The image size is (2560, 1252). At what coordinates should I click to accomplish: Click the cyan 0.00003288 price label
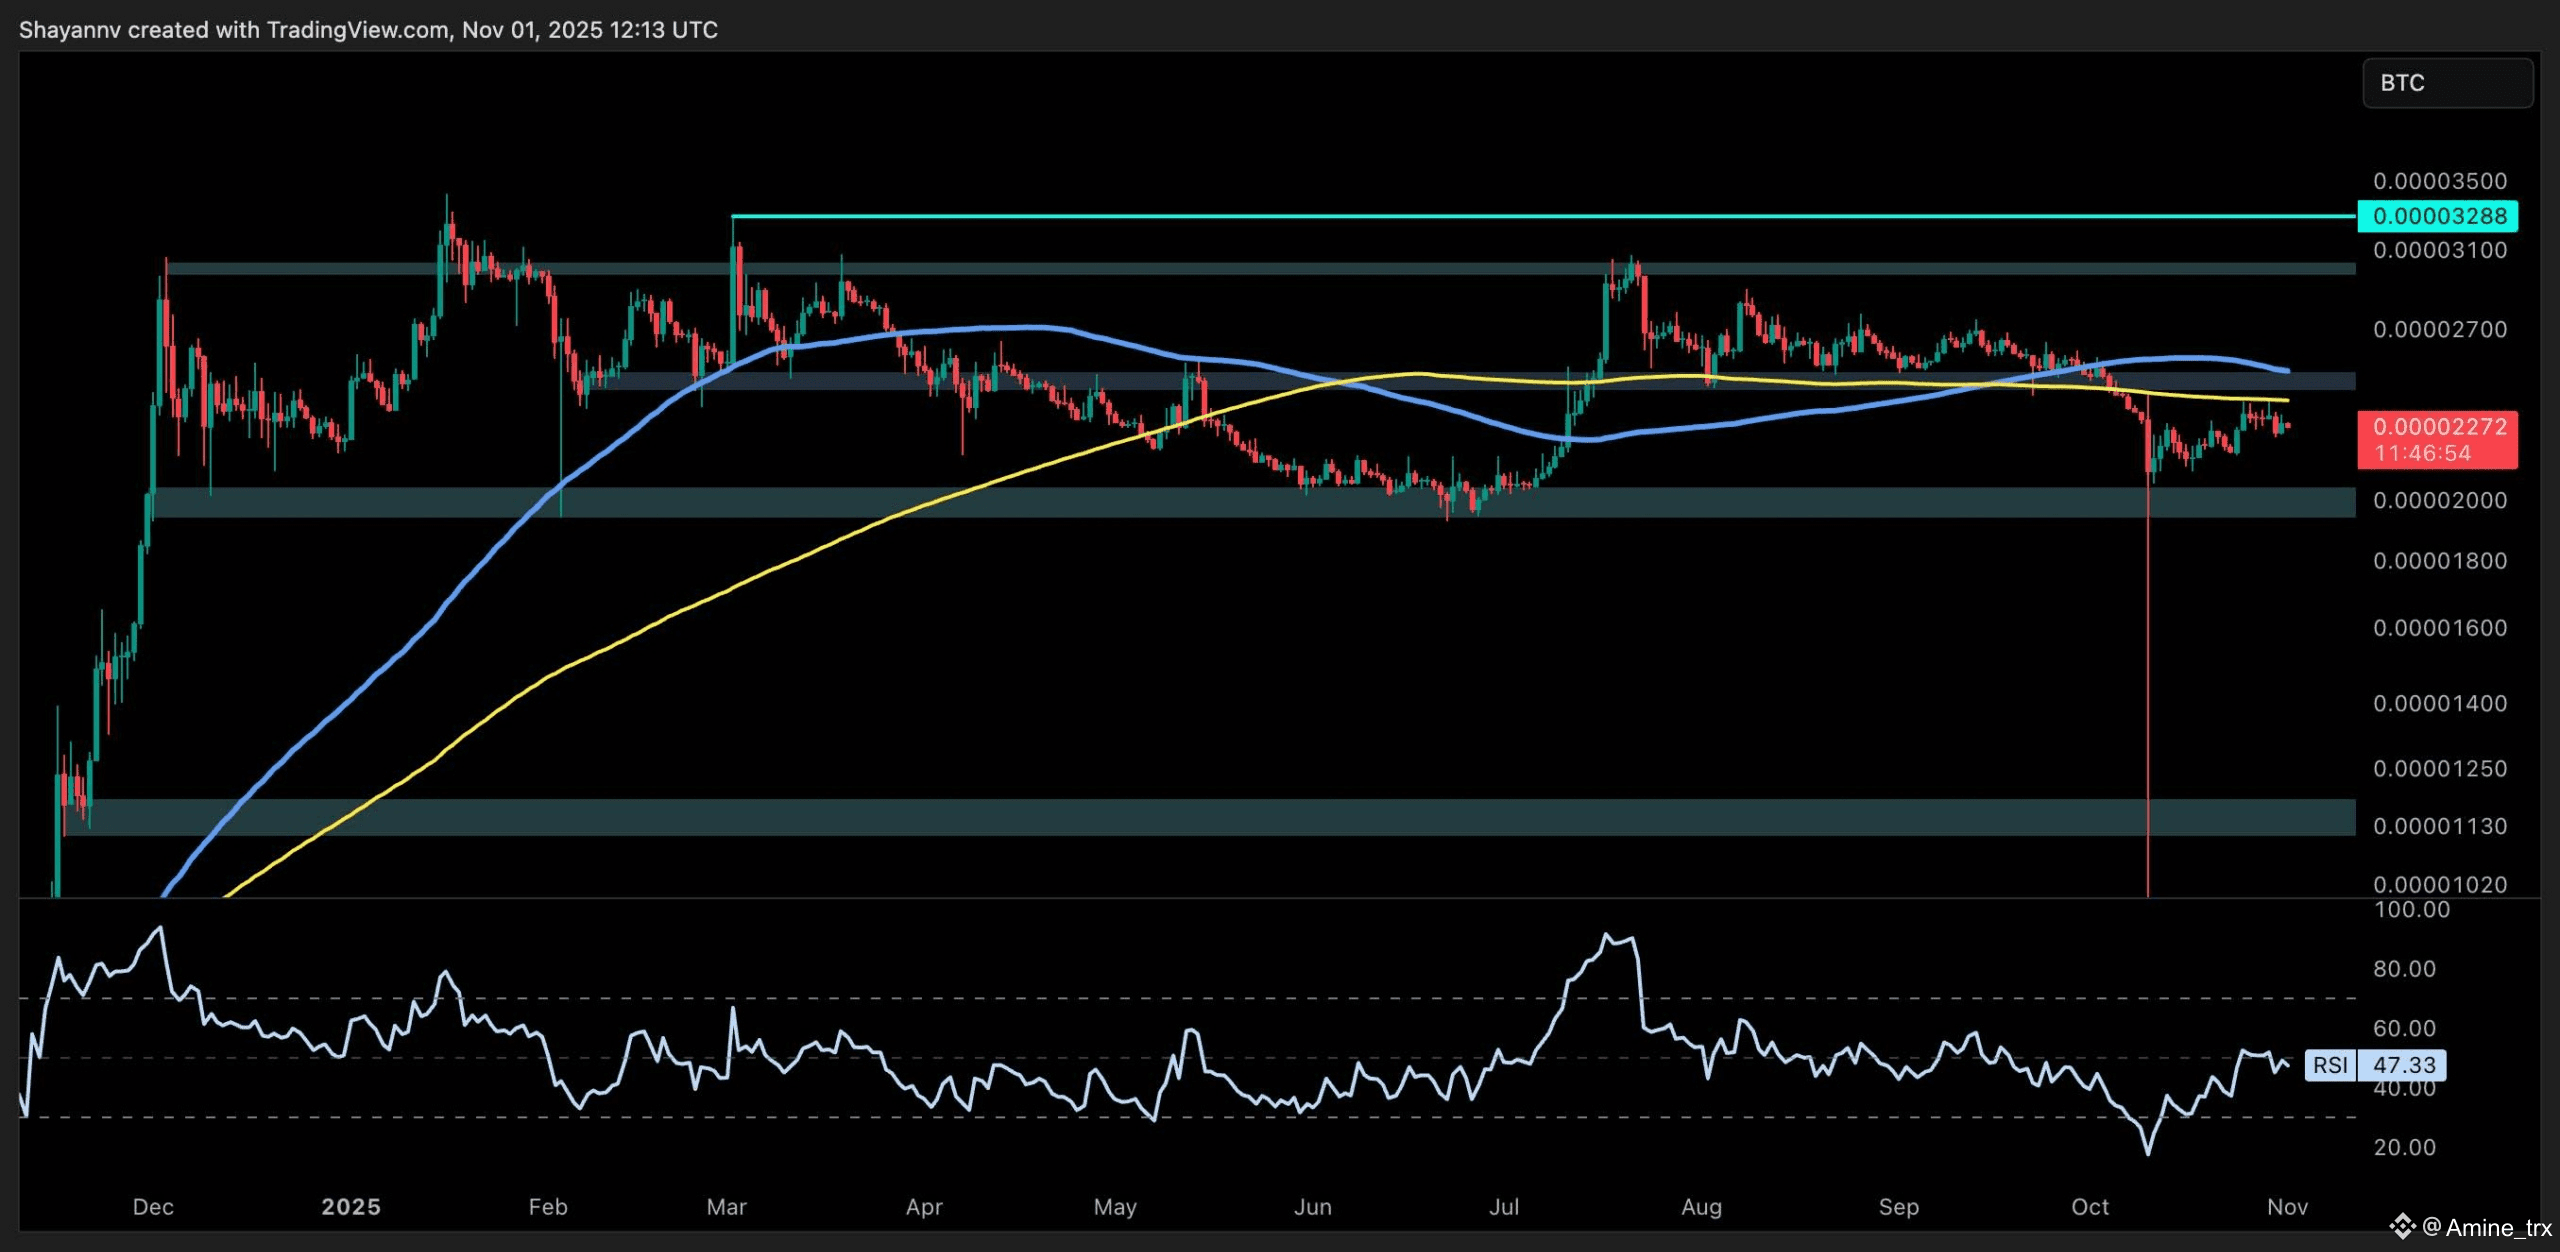2437,216
